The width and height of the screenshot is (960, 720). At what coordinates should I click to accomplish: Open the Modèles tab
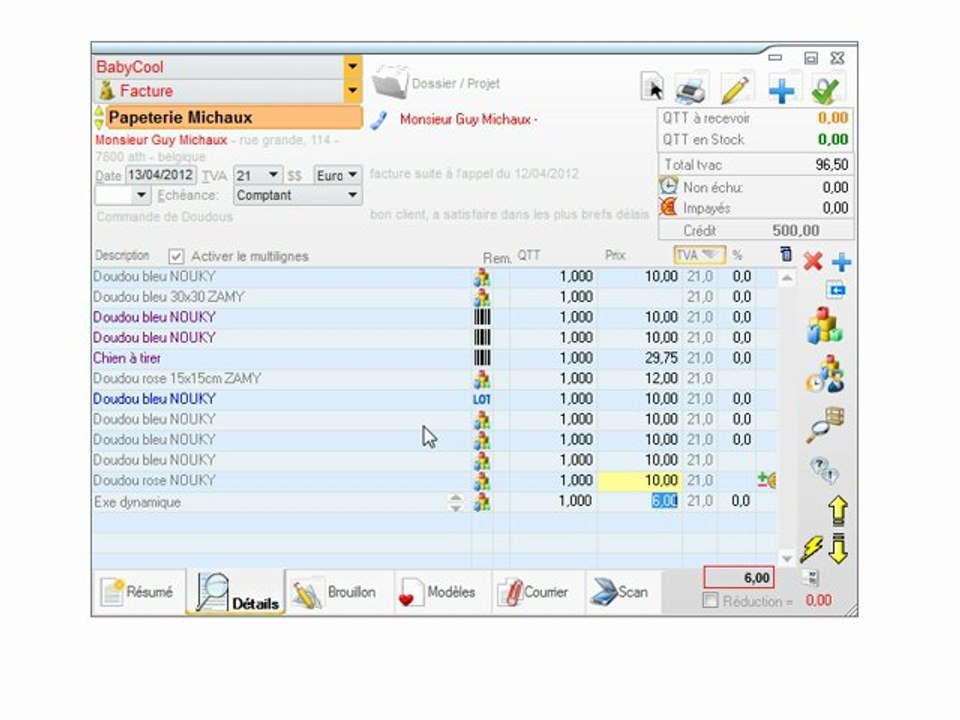click(x=442, y=593)
